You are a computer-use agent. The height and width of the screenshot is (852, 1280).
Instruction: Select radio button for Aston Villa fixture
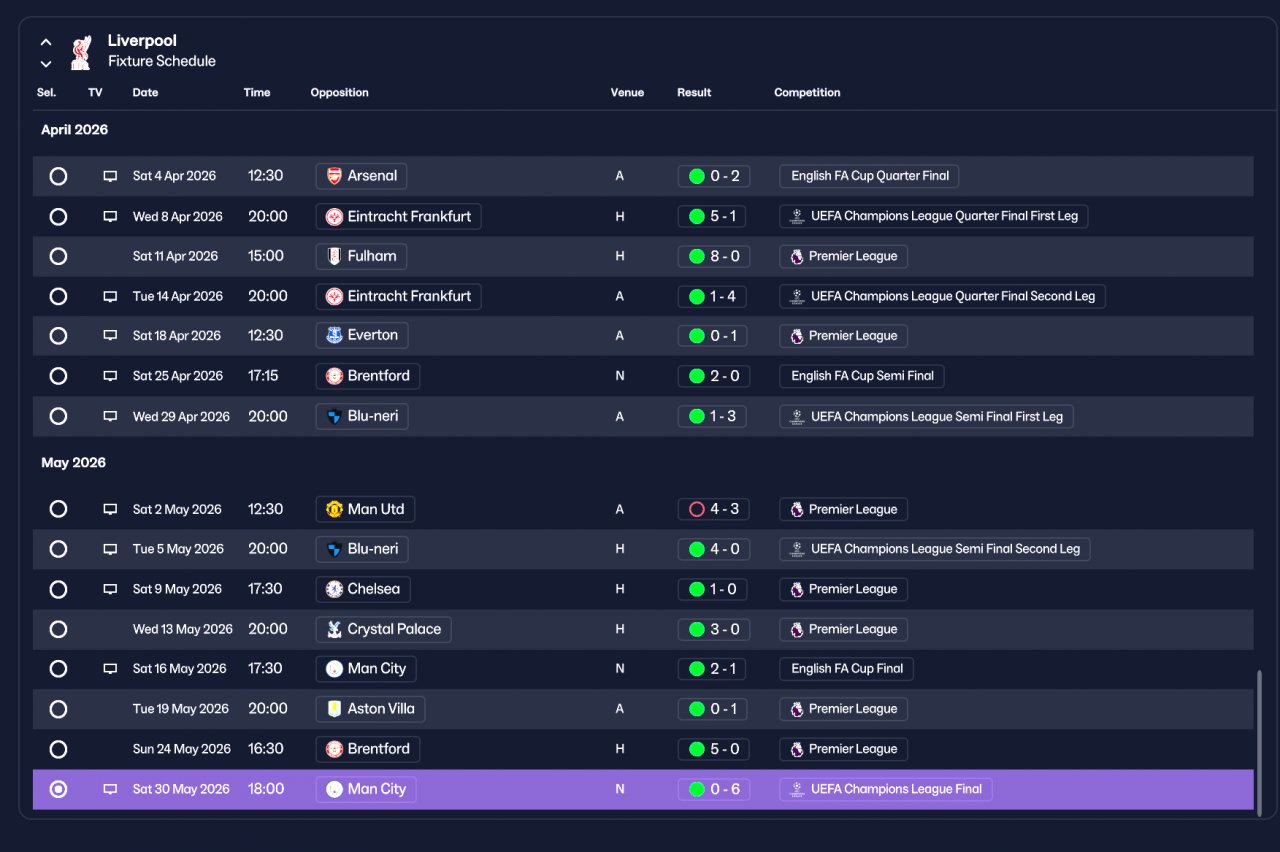tap(58, 709)
